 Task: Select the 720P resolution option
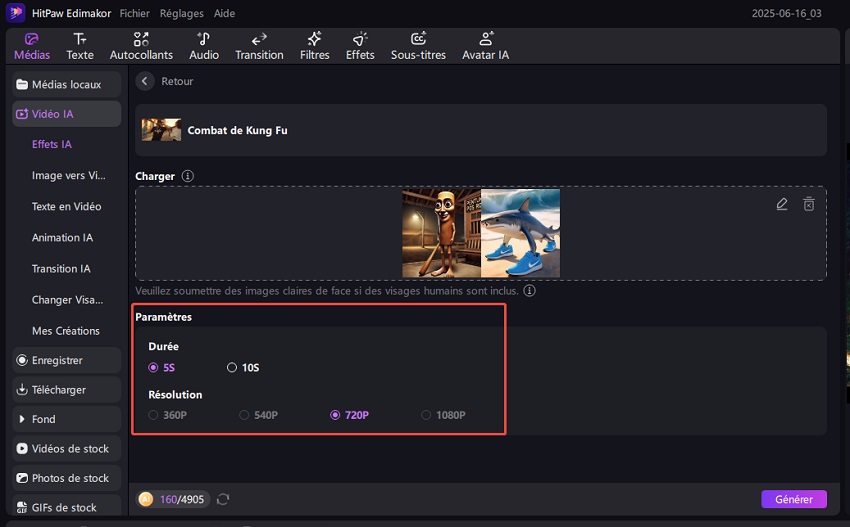point(335,415)
